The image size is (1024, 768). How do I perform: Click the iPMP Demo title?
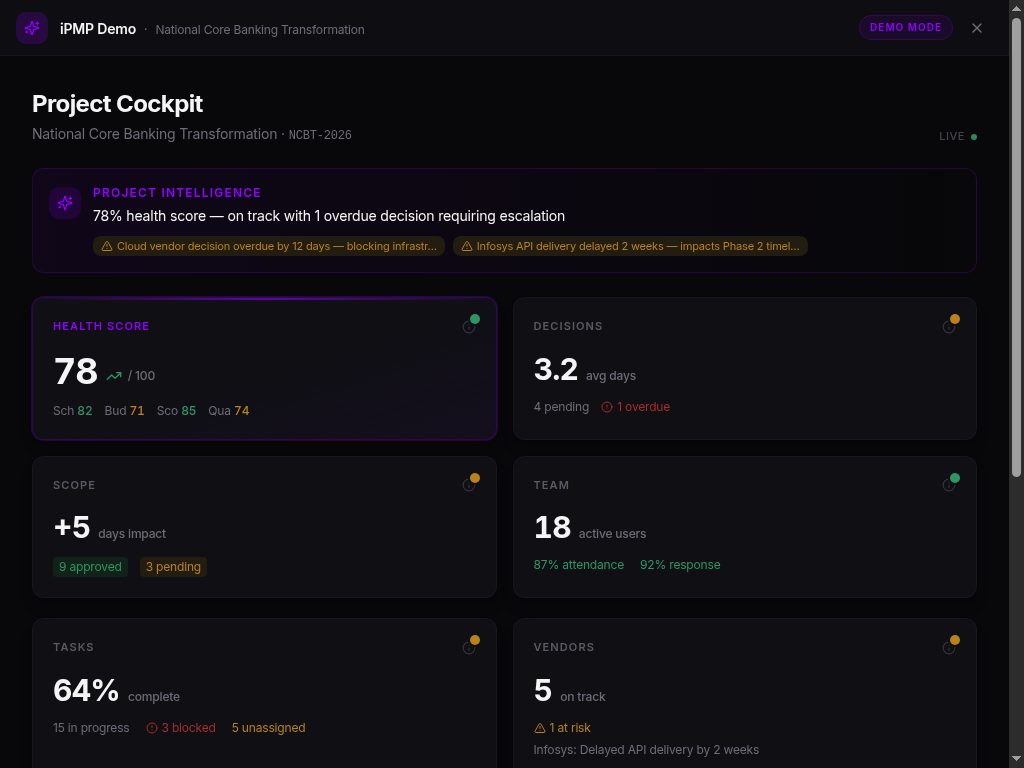point(98,29)
